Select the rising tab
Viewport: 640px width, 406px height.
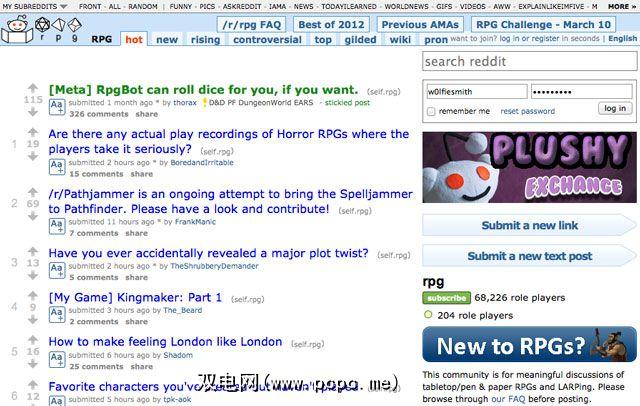(x=205, y=40)
